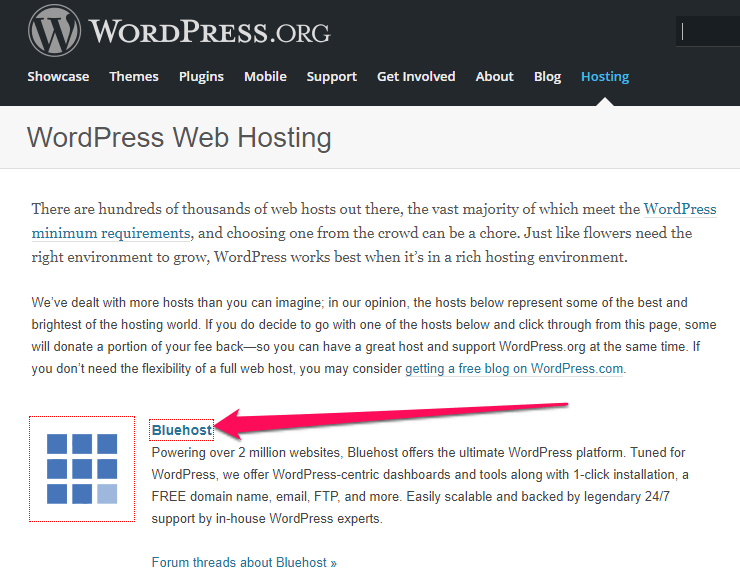Click the Bluehost grid logo thumbnail

(x=82, y=469)
